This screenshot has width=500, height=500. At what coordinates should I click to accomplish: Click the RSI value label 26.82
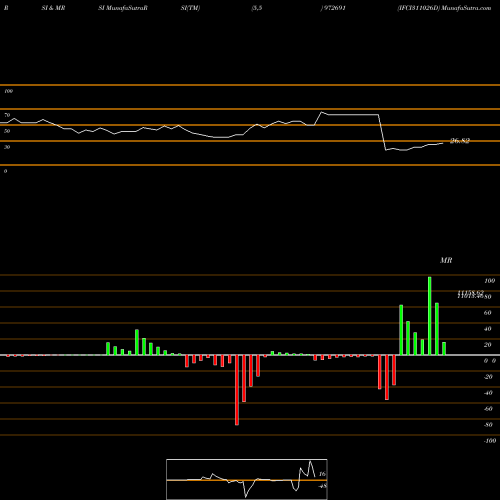click(x=460, y=141)
